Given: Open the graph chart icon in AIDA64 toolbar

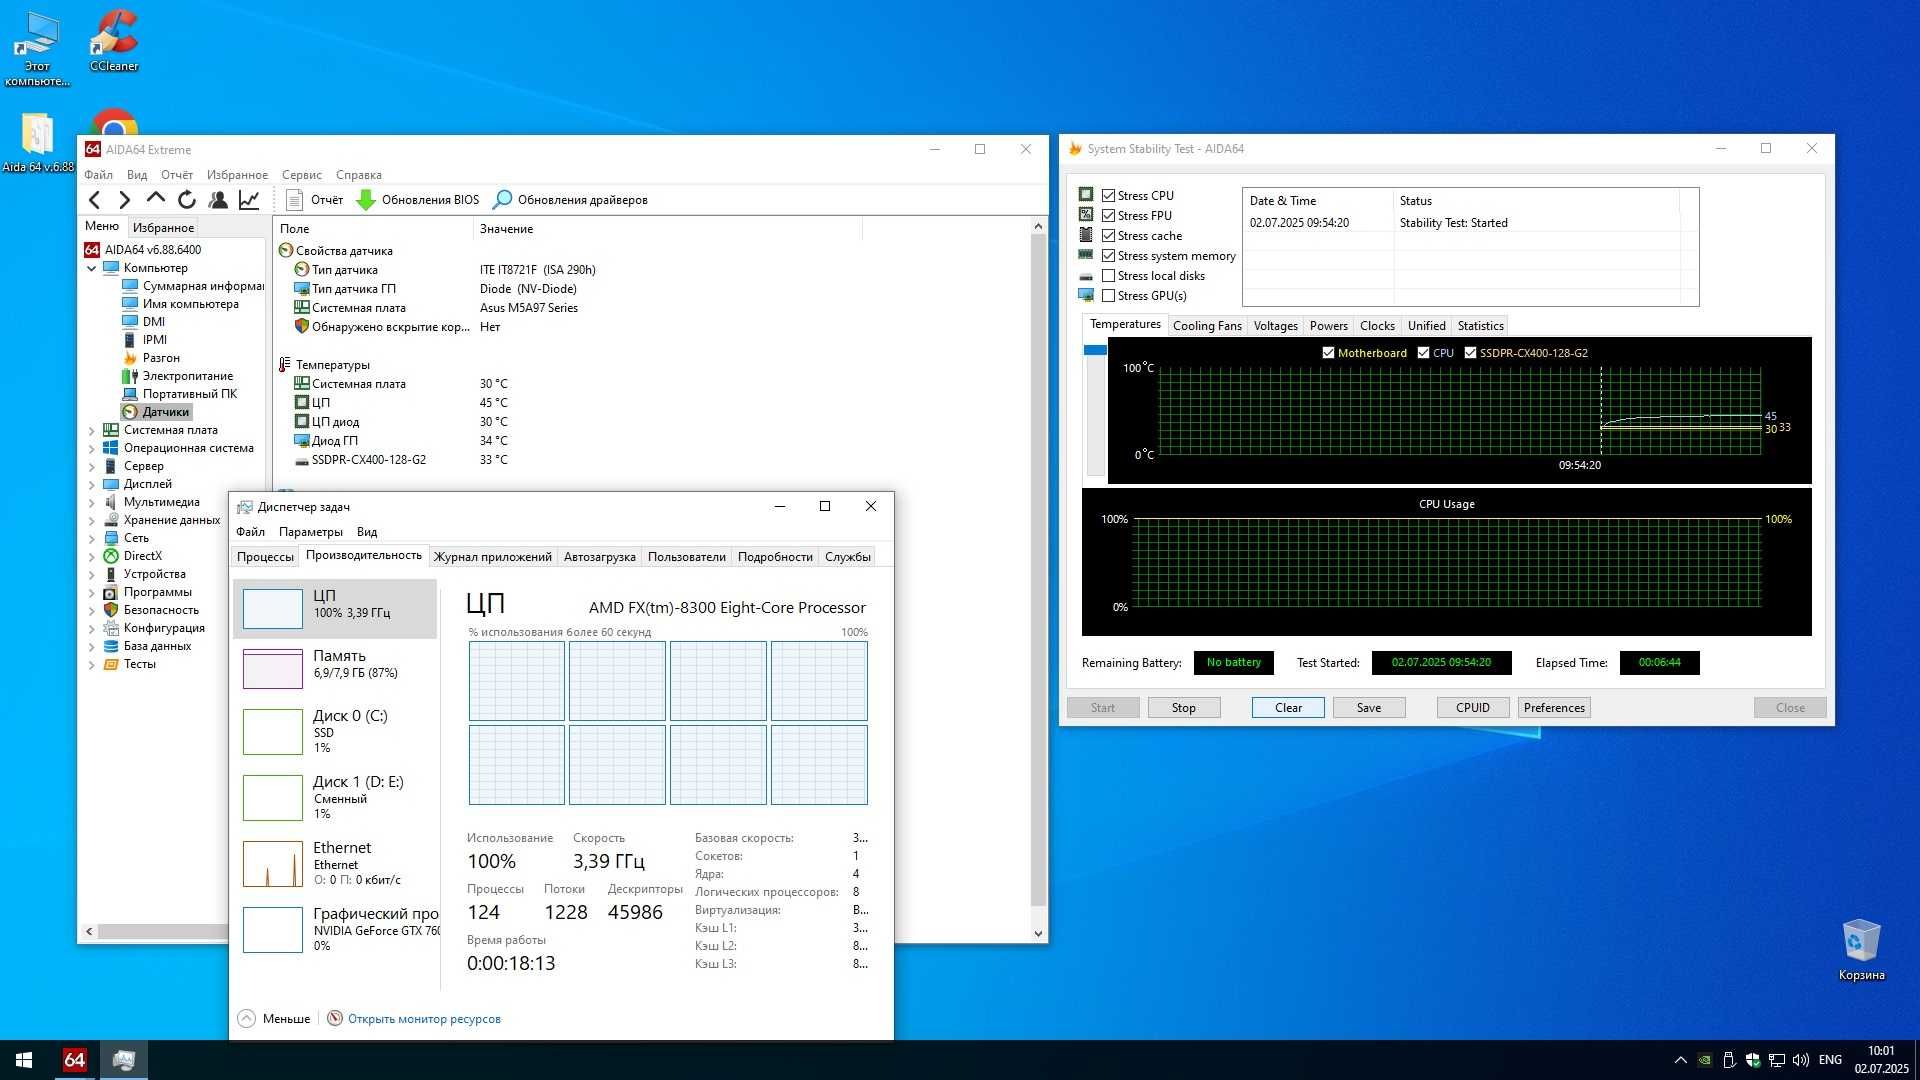Looking at the screenshot, I should click(x=249, y=200).
